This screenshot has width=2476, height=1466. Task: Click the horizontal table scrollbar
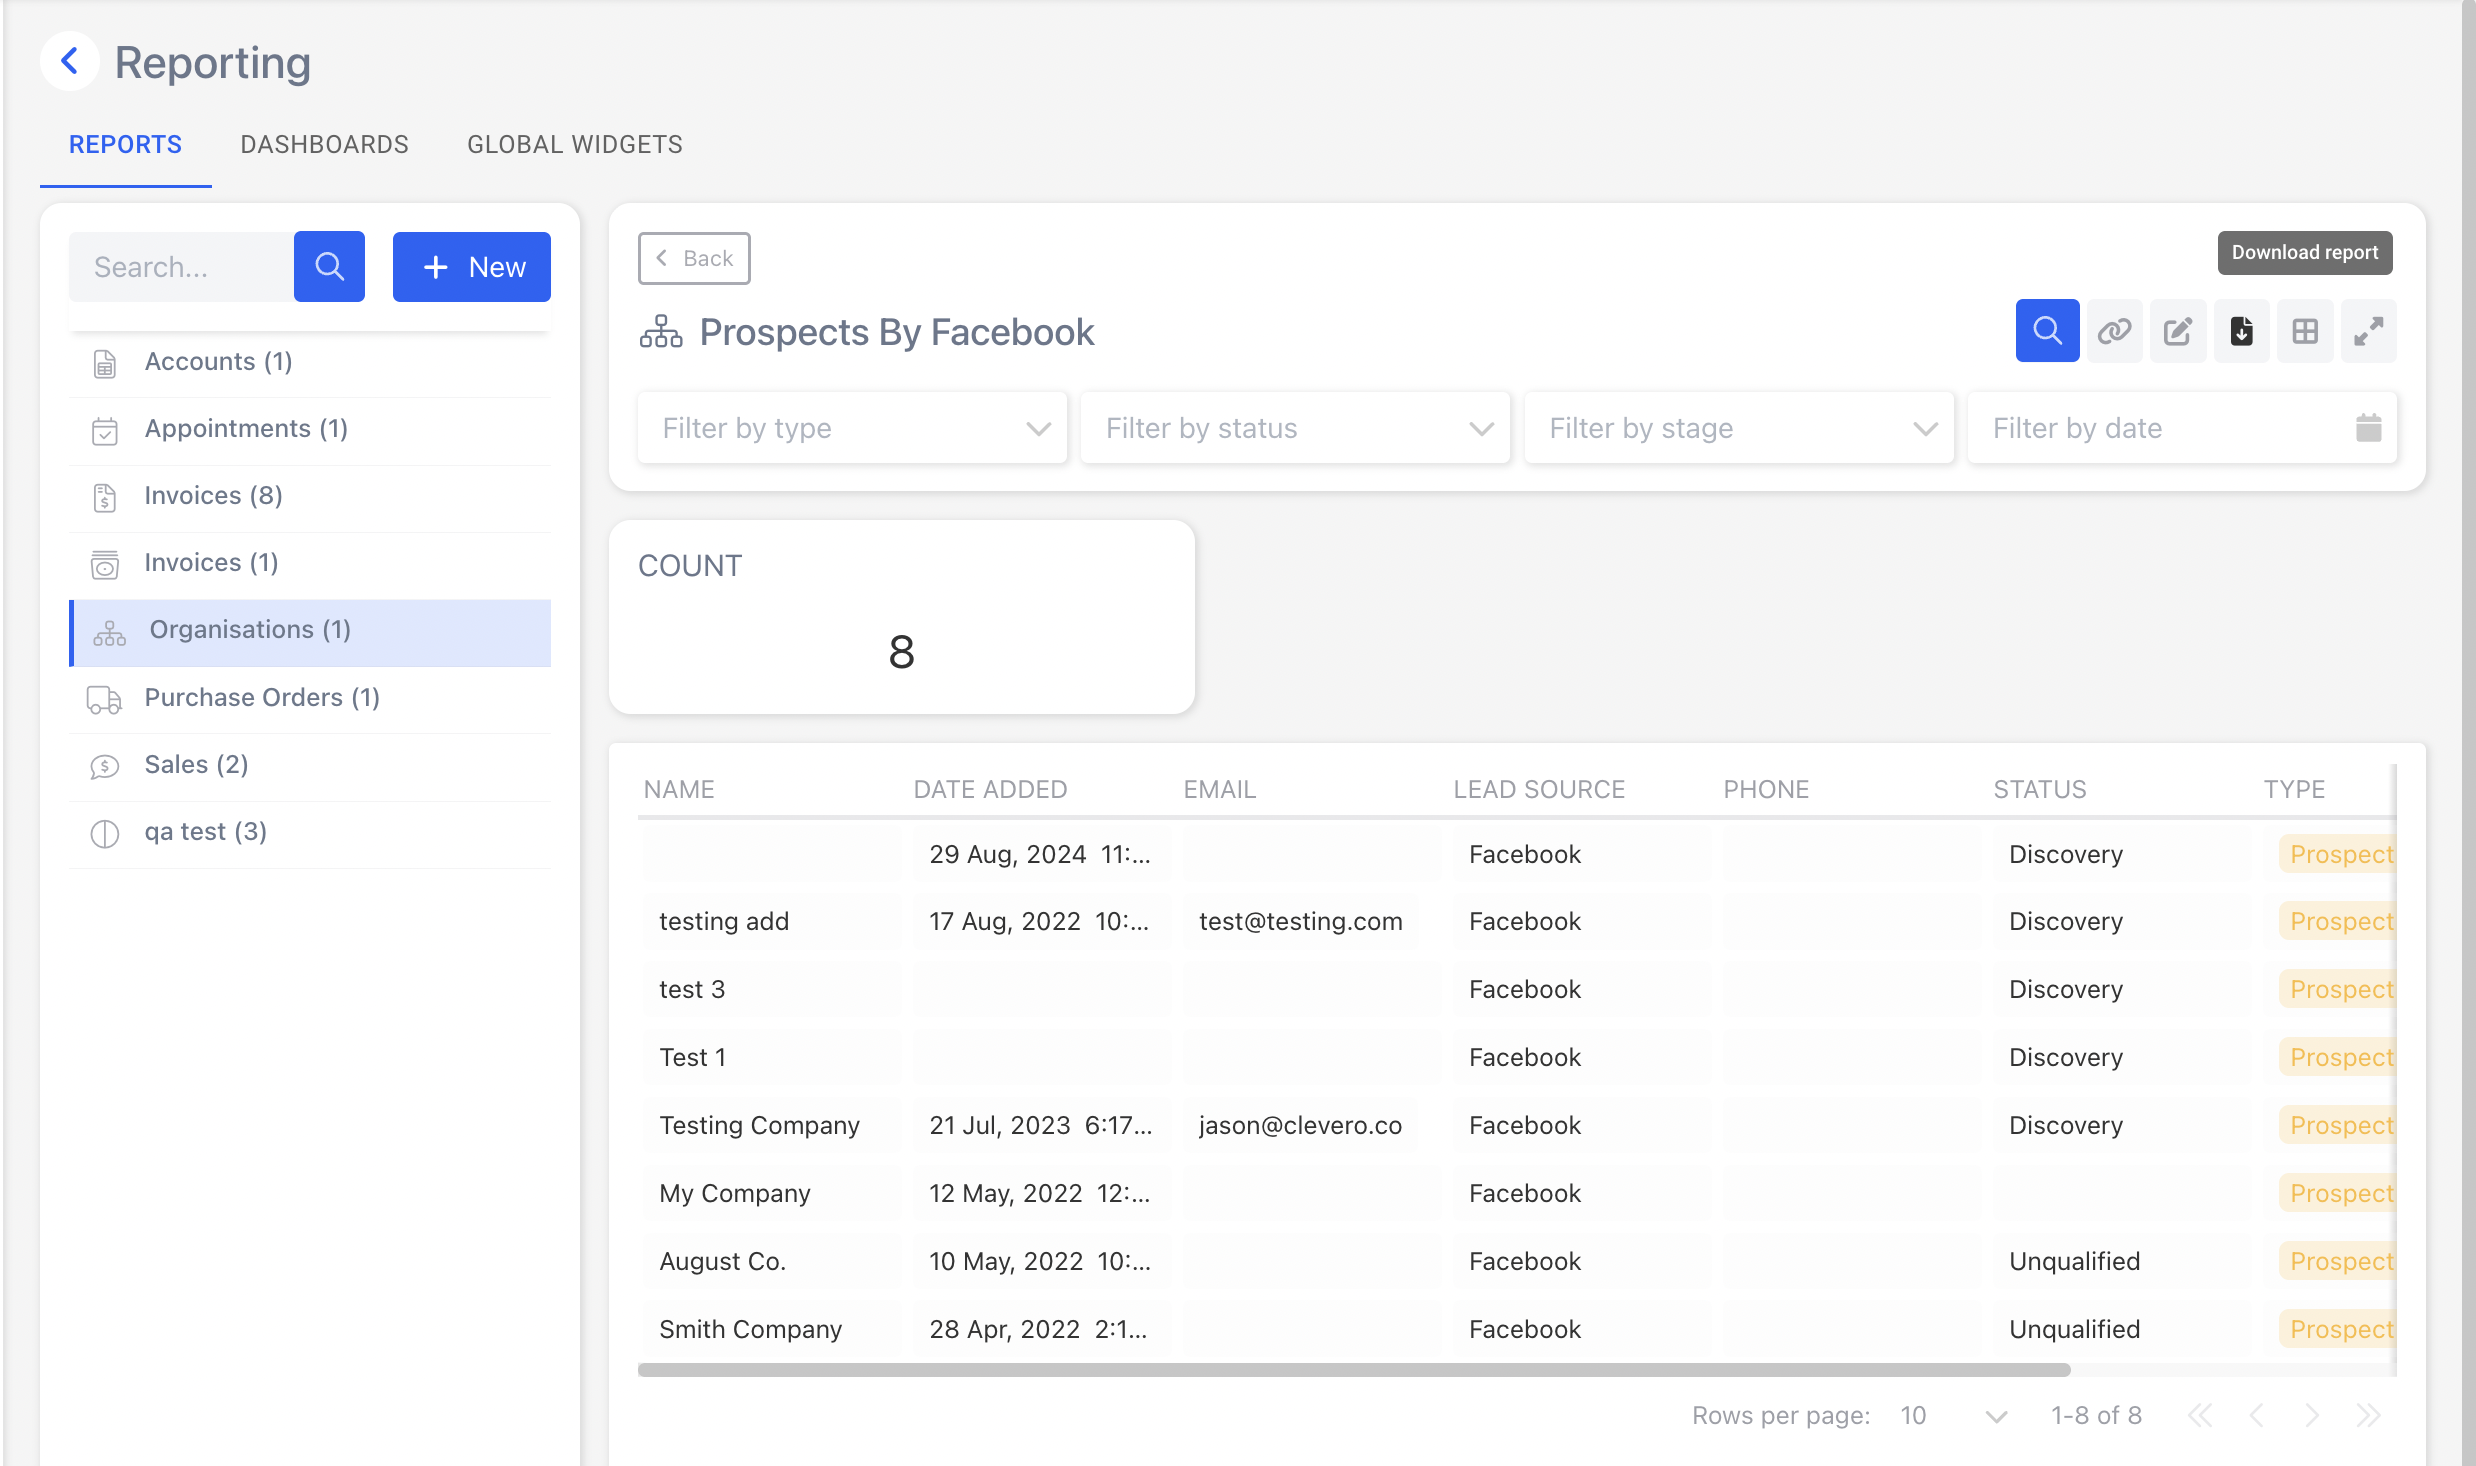click(x=1354, y=1370)
